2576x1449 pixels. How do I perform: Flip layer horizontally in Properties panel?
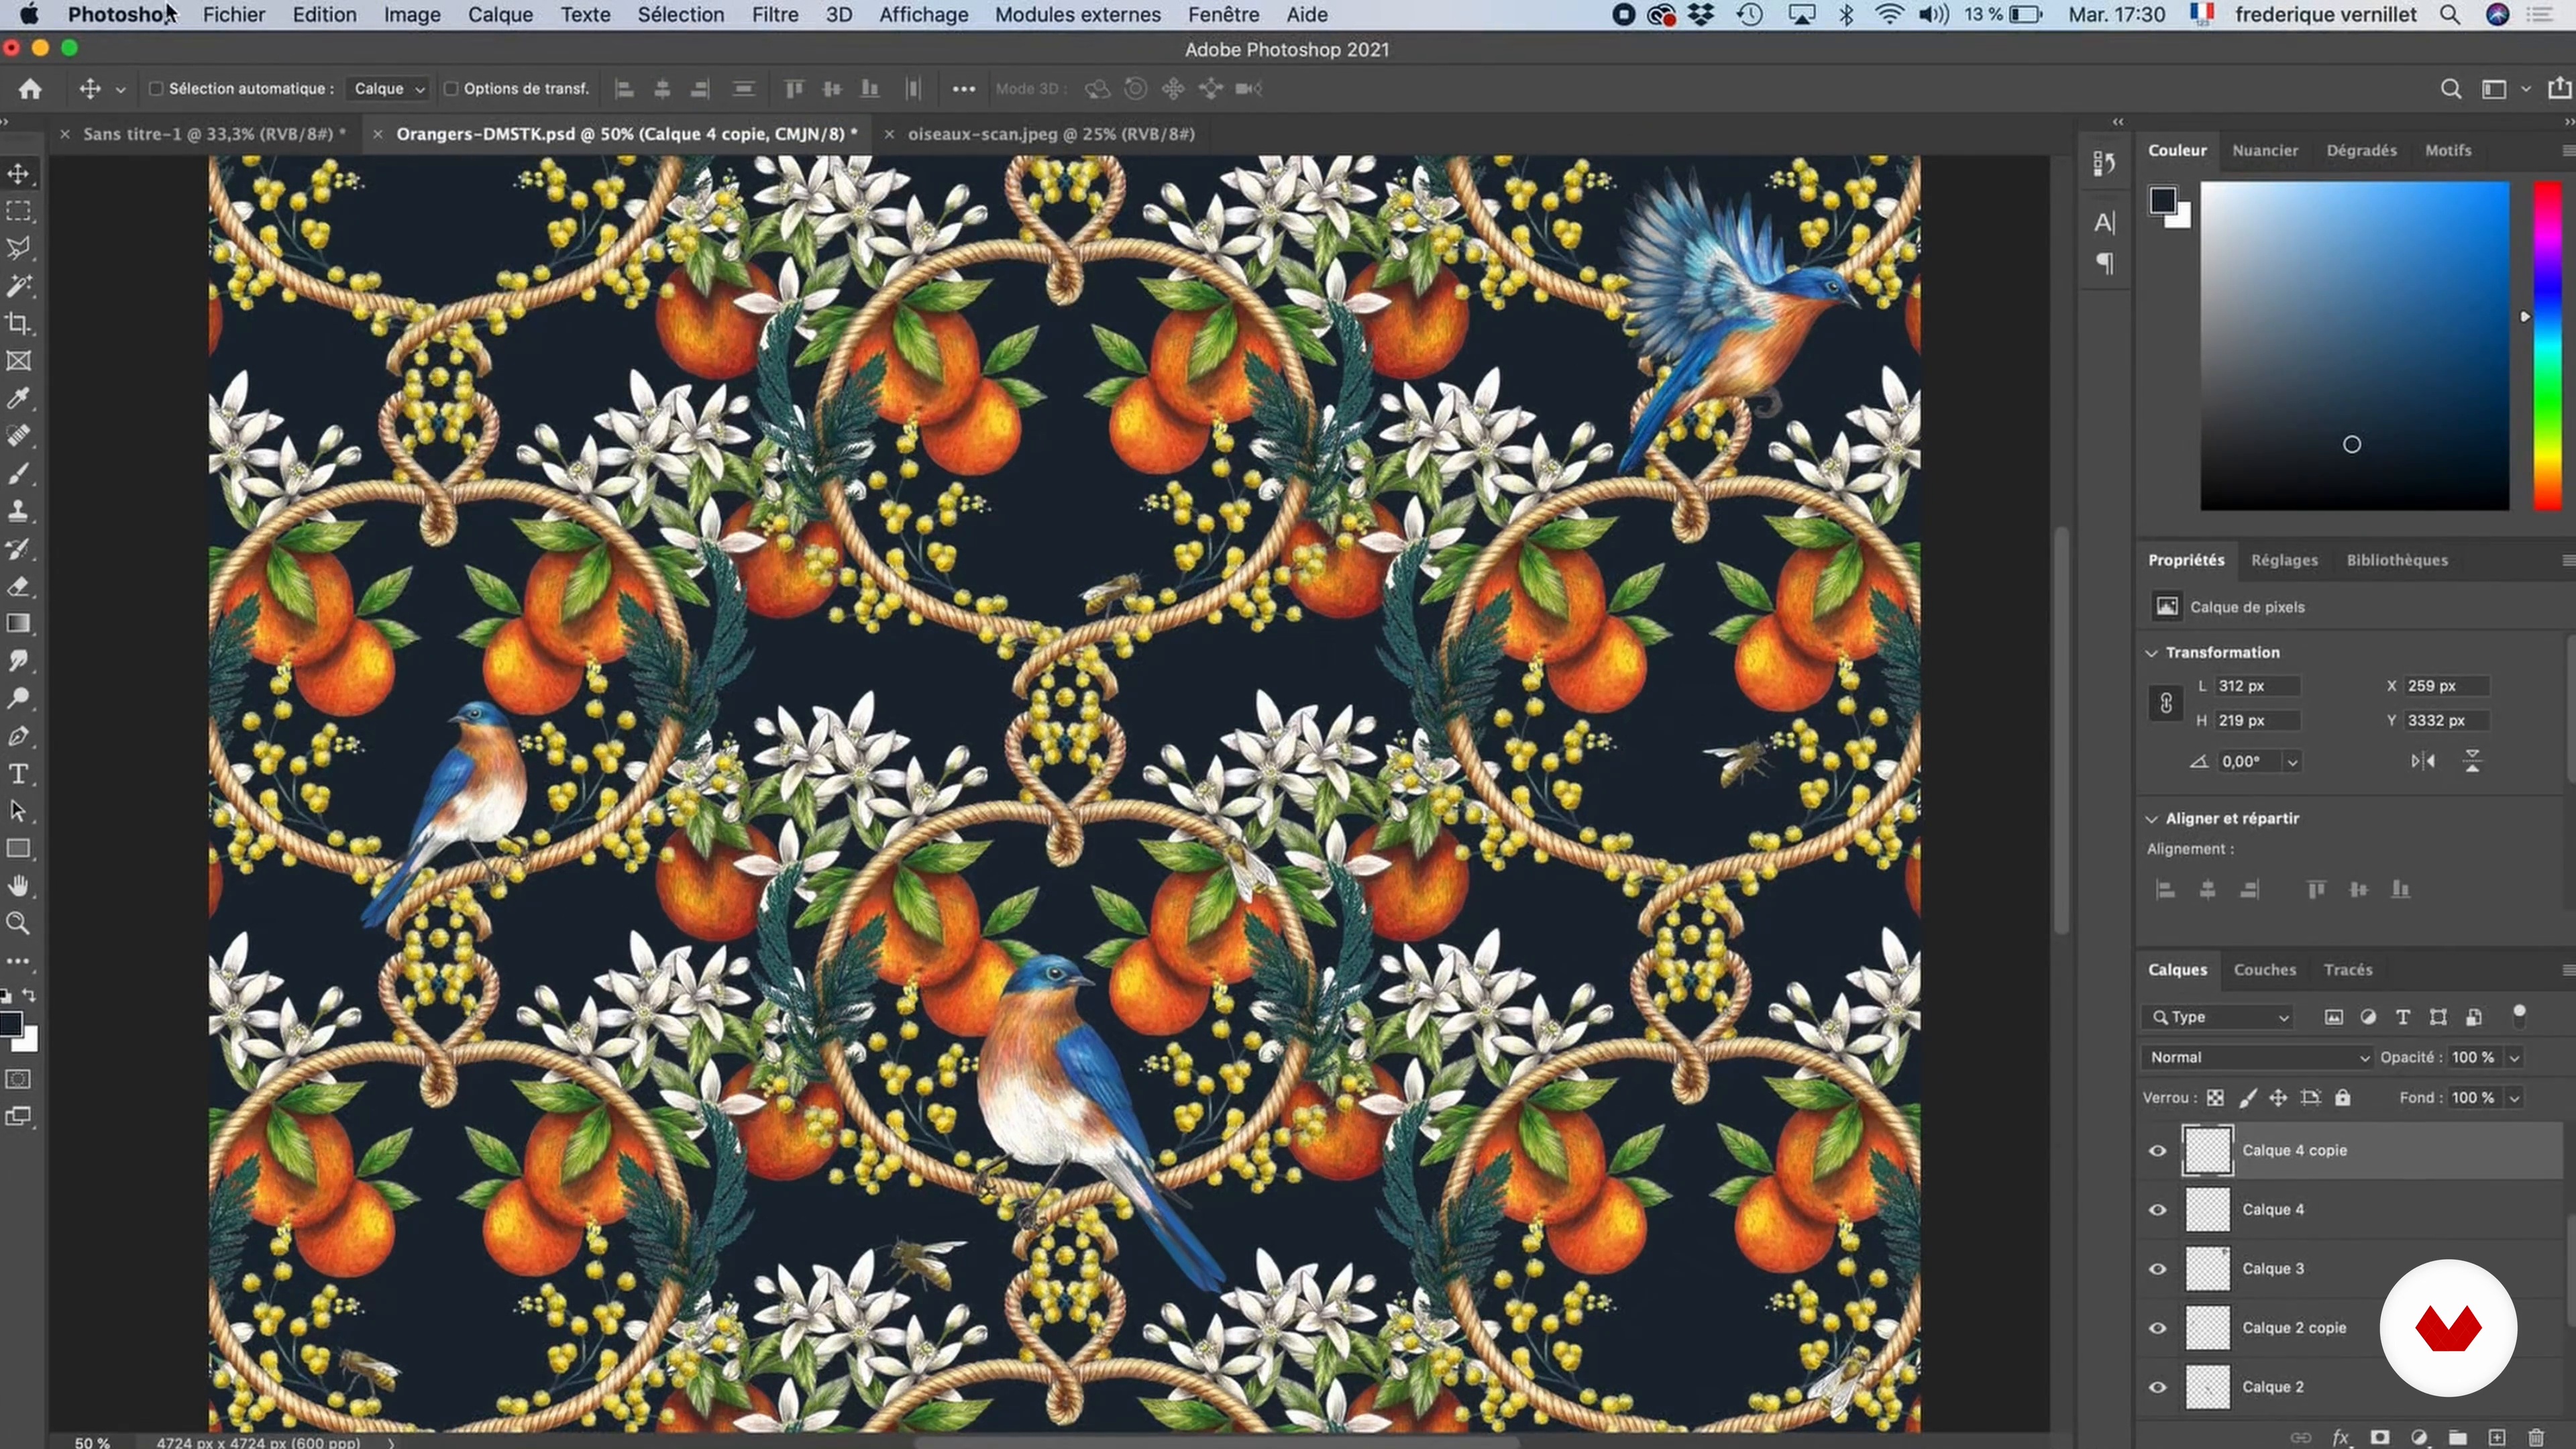point(2422,761)
